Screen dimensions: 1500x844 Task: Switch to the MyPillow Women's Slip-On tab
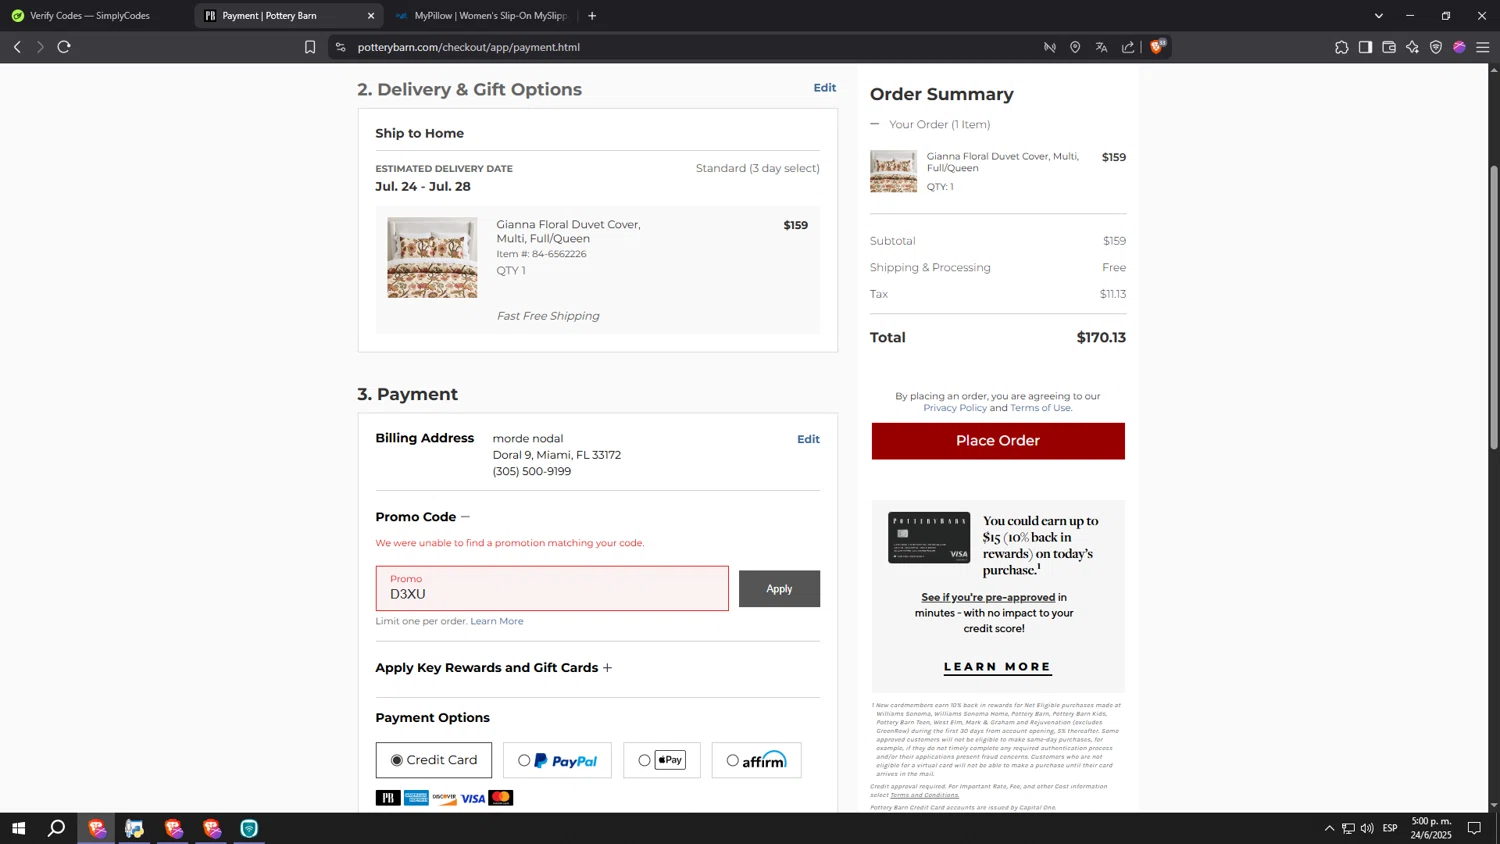(x=482, y=16)
